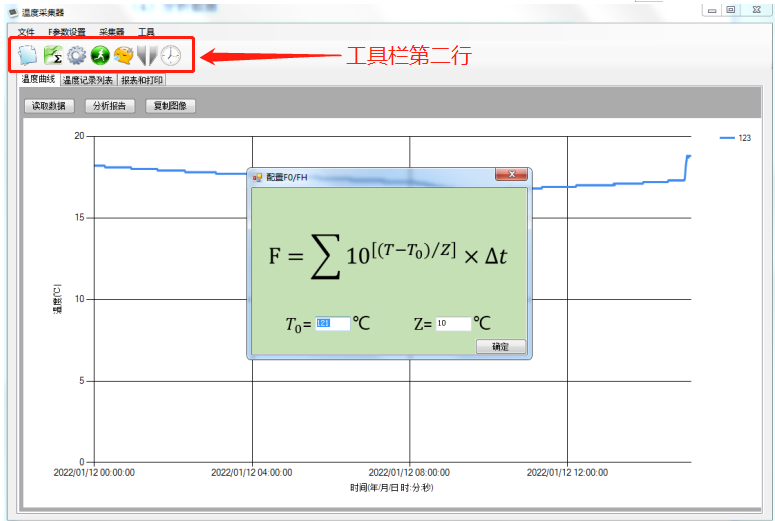
Task: Open the 文件 menu
Action: 26,32
